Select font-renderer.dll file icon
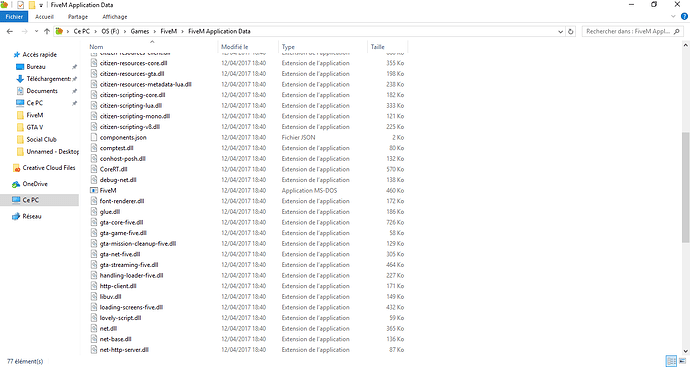Image resolution: width=690 pixels, height=367 pixels. tap(93, 201)
